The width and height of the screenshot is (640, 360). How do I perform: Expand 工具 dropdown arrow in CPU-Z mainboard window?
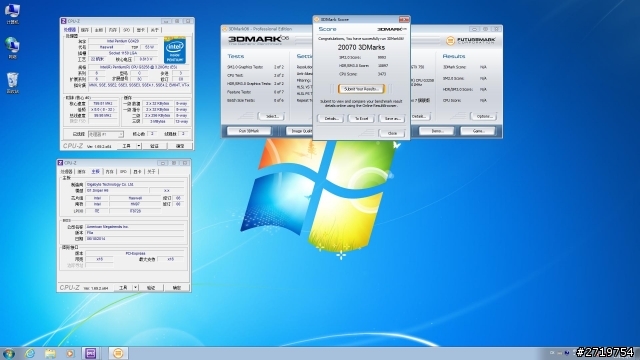[x=136, y=287]
